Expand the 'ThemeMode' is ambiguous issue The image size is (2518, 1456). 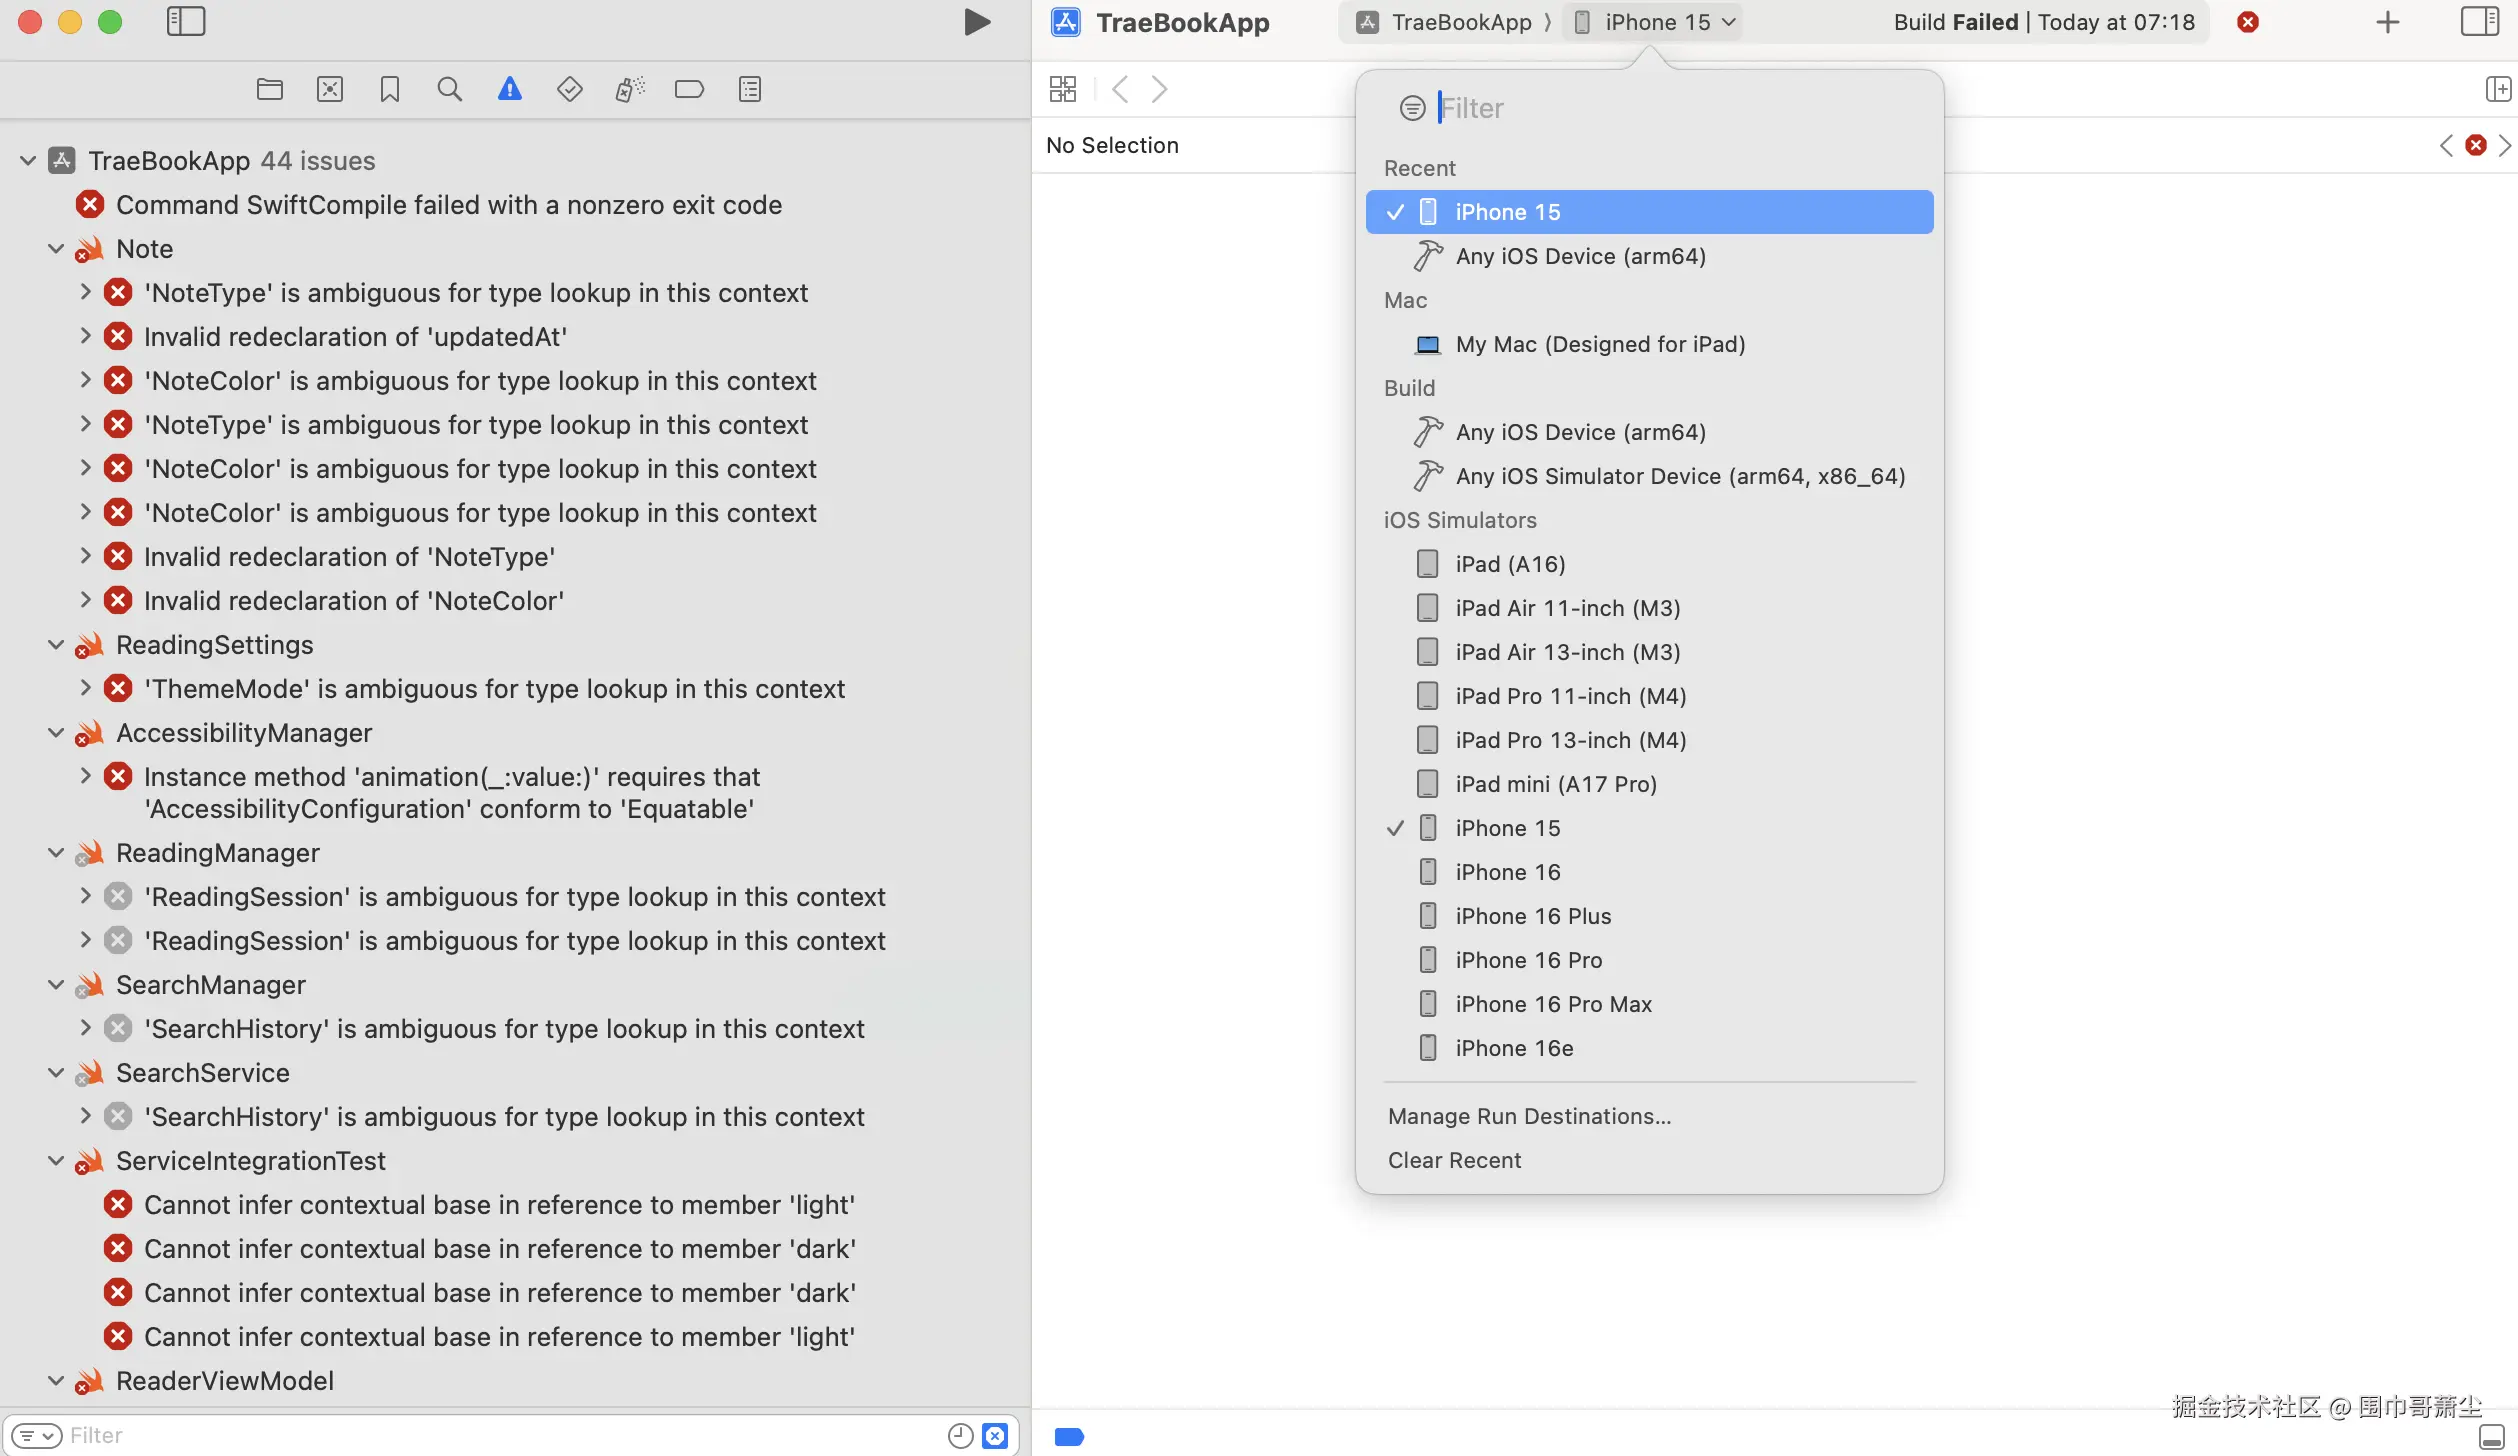tap(85, 689)
